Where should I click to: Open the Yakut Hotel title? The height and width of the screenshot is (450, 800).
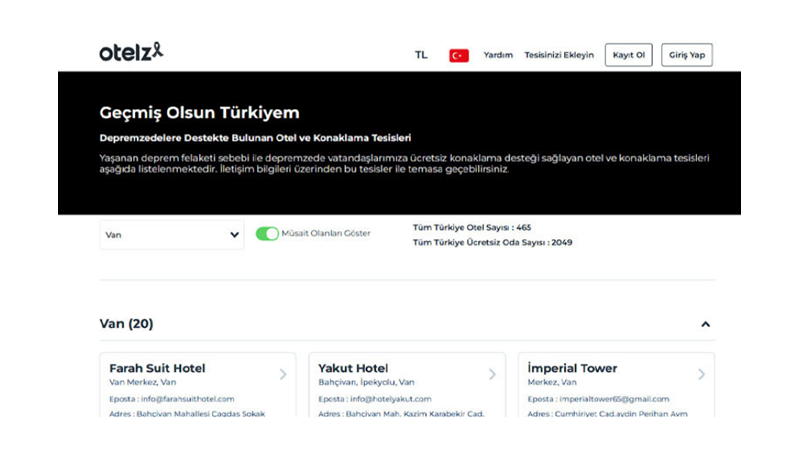click(352, 368)
